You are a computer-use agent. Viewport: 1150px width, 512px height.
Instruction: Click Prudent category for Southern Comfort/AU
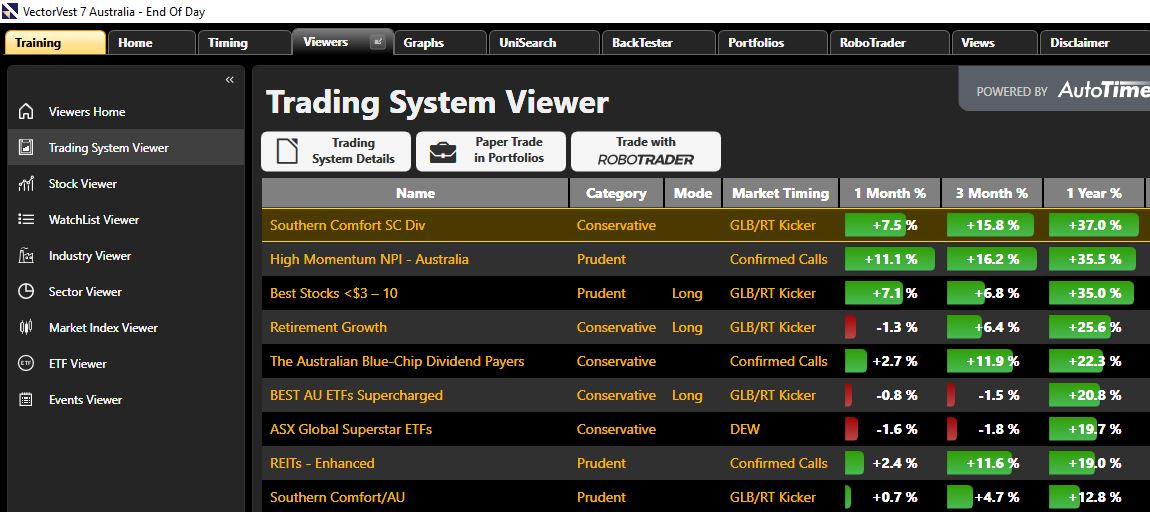pyautogui.click(x=601, y=497)
